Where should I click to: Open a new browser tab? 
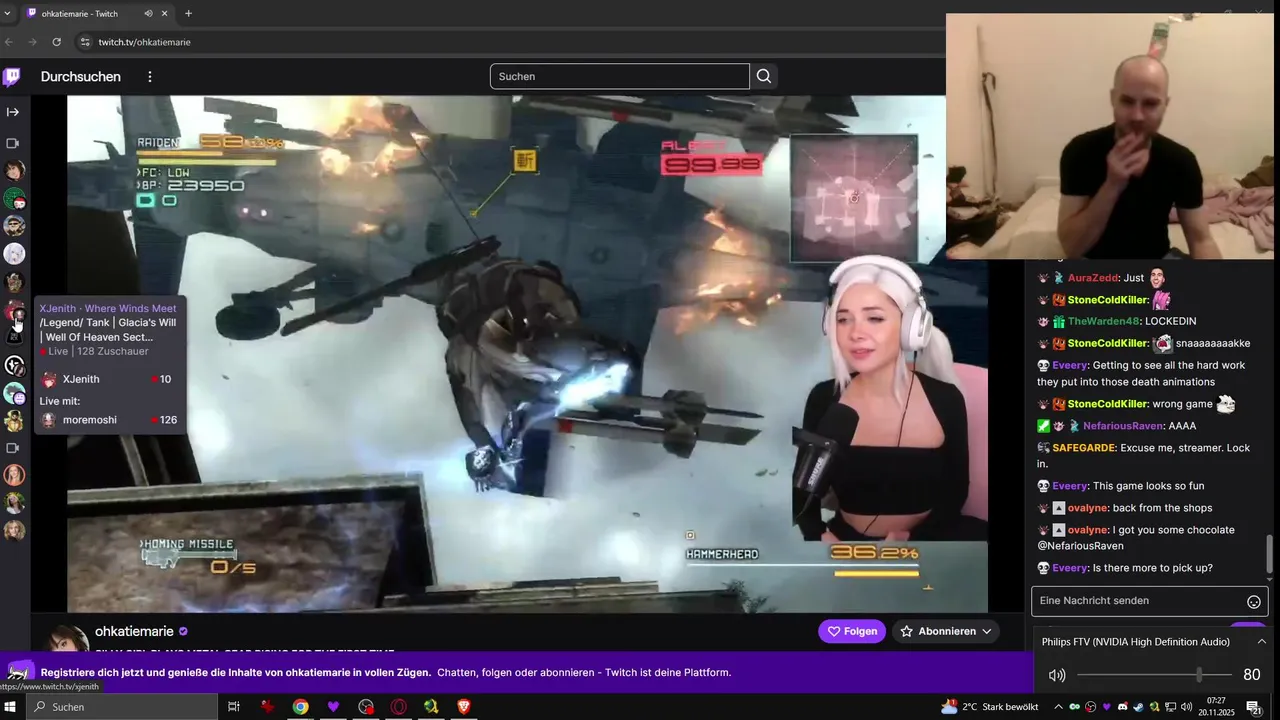(188, 13)
